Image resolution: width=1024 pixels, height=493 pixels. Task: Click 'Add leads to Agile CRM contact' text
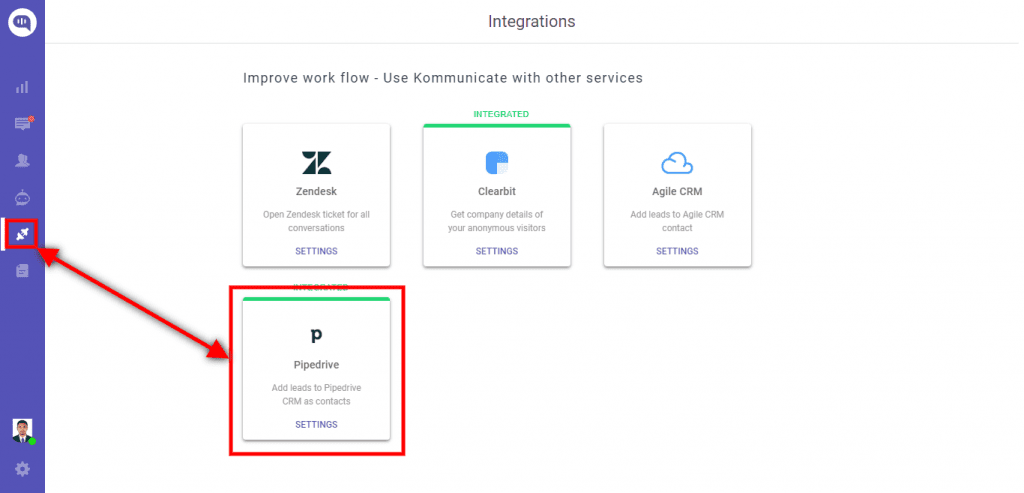coord(677,221)
